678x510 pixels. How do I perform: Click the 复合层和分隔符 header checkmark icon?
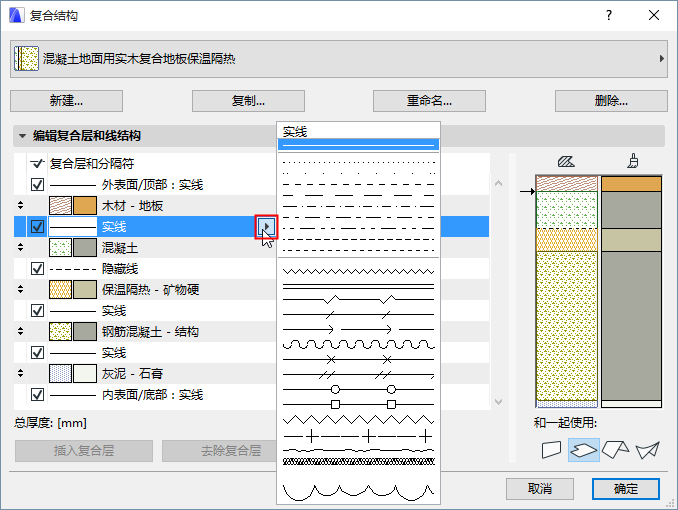pos(38,164)
